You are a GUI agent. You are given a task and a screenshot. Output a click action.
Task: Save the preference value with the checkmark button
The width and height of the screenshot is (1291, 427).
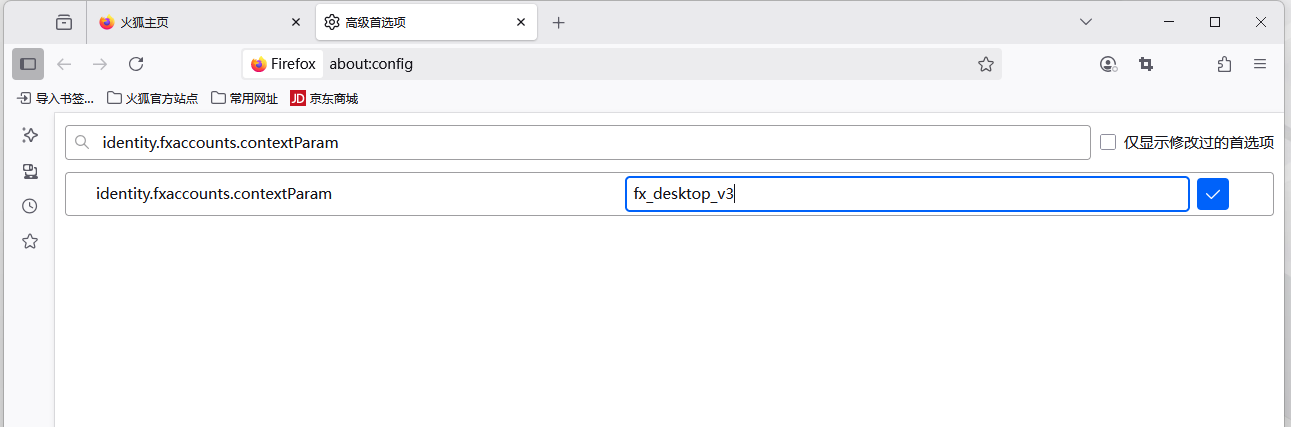tap(1213, 194)
